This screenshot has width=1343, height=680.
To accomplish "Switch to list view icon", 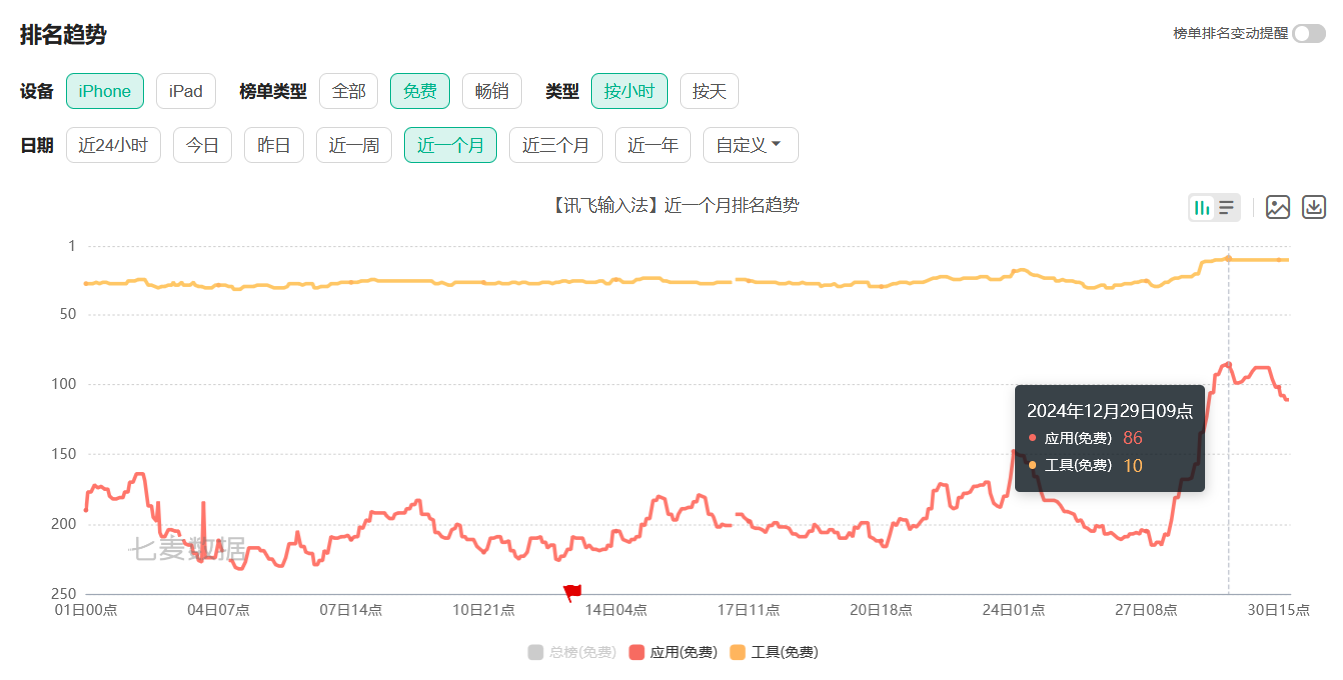I will tap(1227, 208).
